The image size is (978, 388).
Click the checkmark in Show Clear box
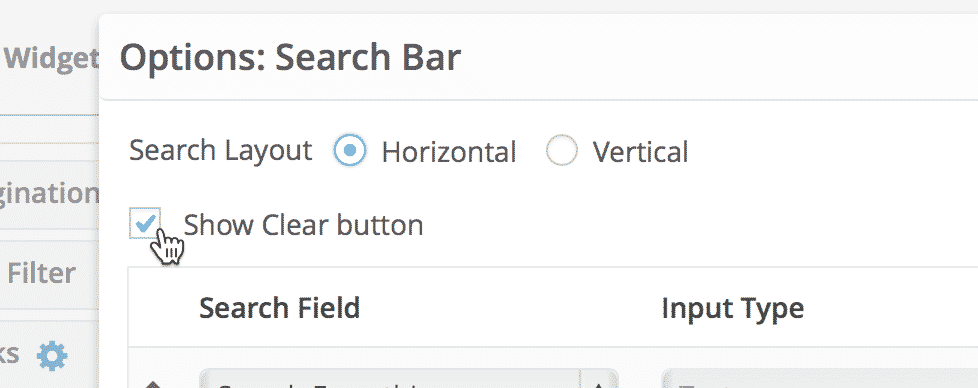click(145, 223)
